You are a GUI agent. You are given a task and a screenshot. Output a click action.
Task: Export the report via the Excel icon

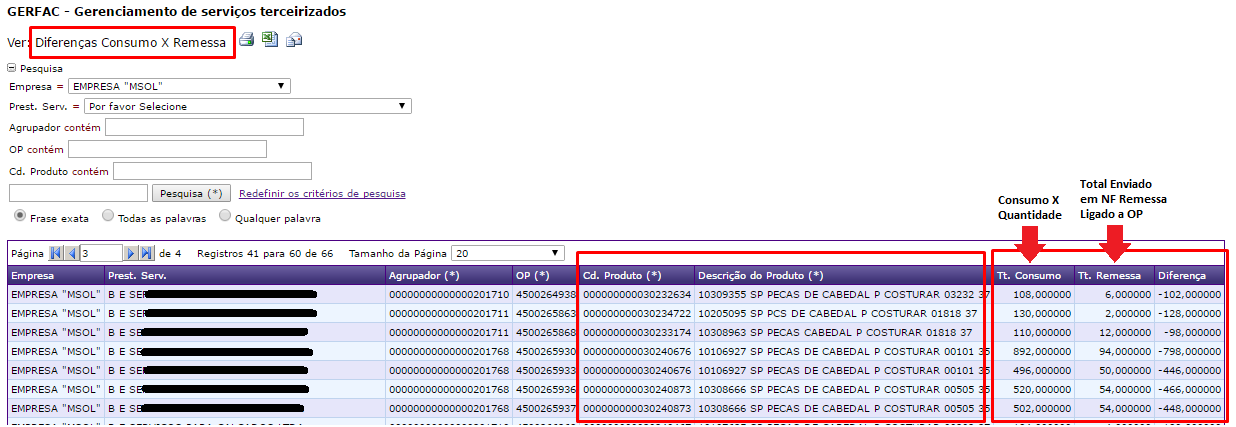pyautogui.click(x=270, y=40)
